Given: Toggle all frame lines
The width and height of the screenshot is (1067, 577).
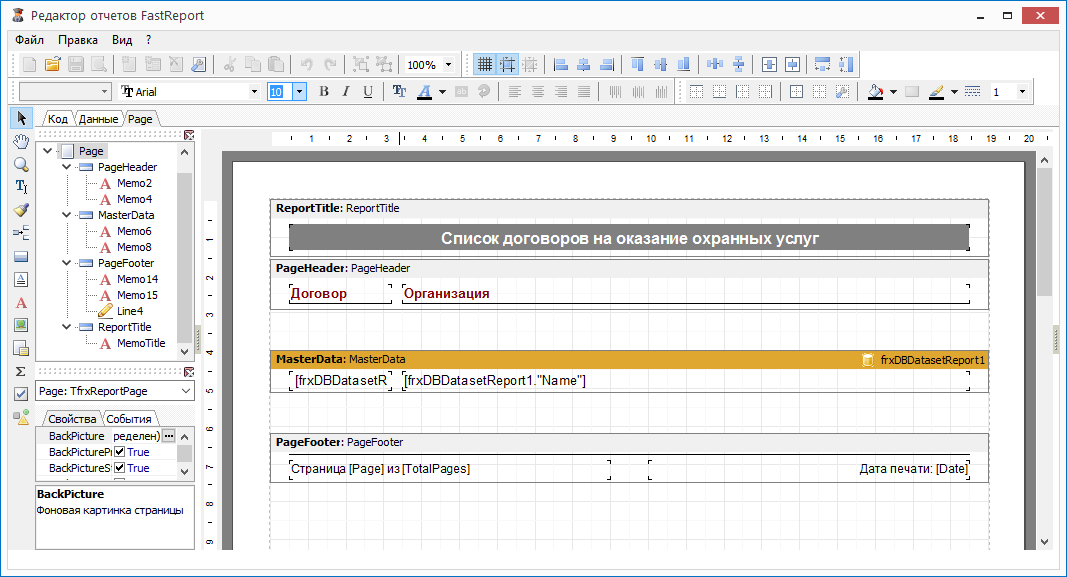Looking at the screenshot, I should pos(796,91).
